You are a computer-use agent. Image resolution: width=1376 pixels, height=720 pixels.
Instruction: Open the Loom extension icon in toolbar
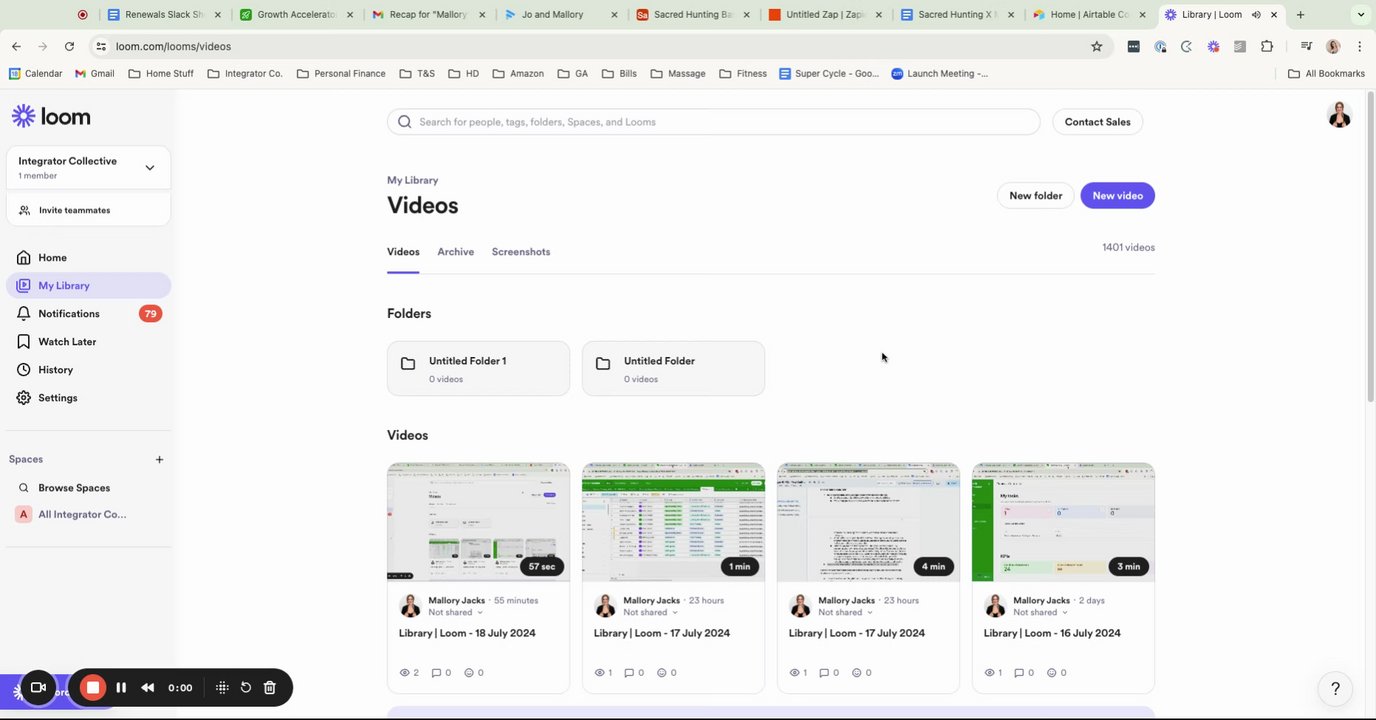[x=1213, y=46]
